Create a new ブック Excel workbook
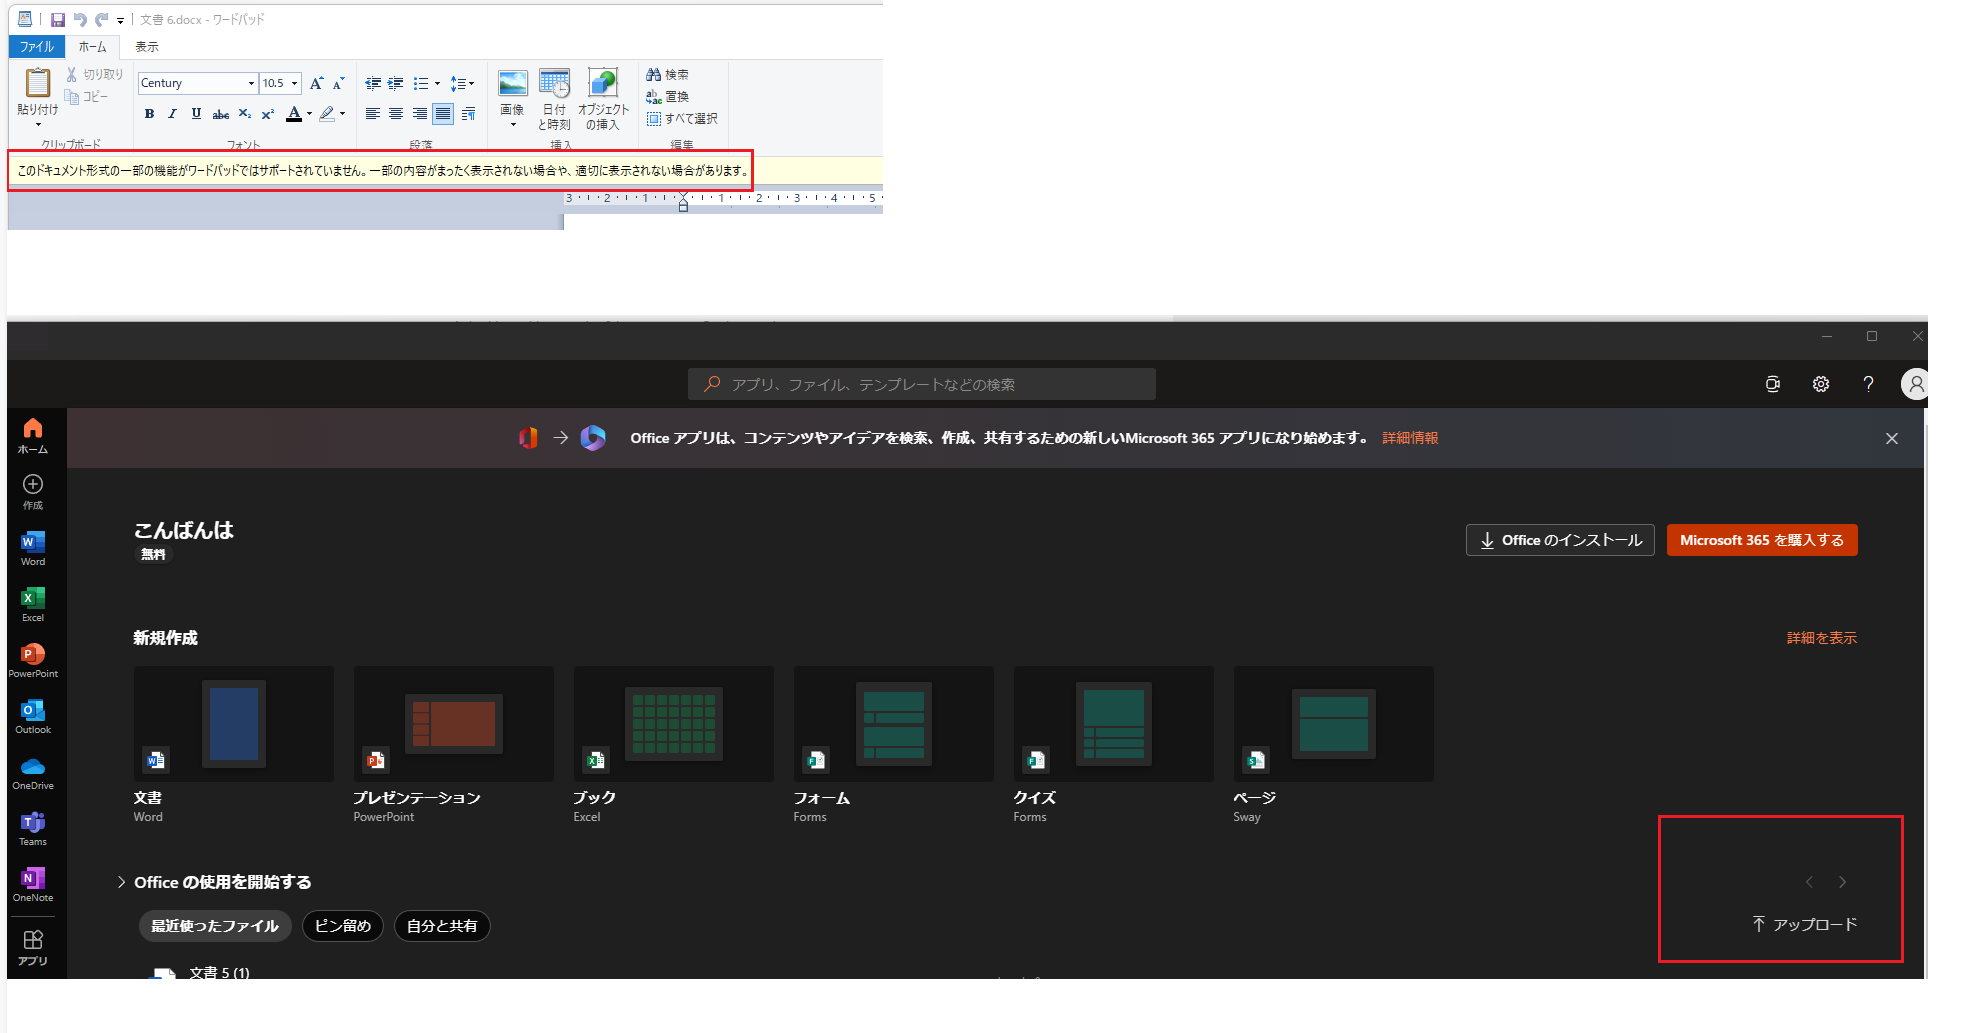 (x=674, y=745)
